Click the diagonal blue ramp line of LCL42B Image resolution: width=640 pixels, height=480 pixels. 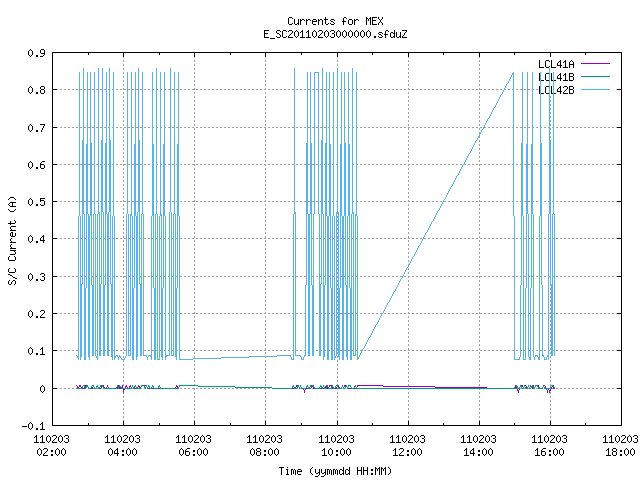pos(436,216)
